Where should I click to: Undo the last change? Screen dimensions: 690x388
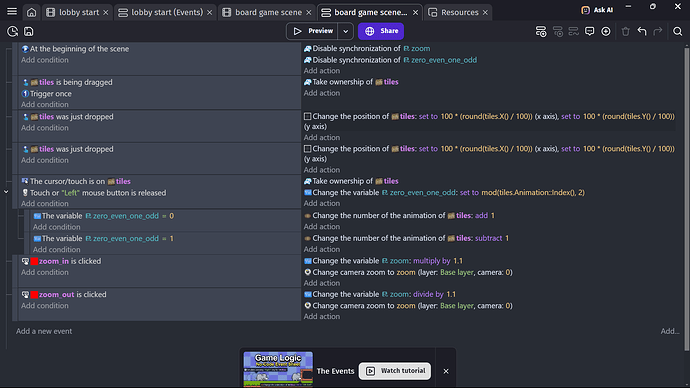(642, 31)
